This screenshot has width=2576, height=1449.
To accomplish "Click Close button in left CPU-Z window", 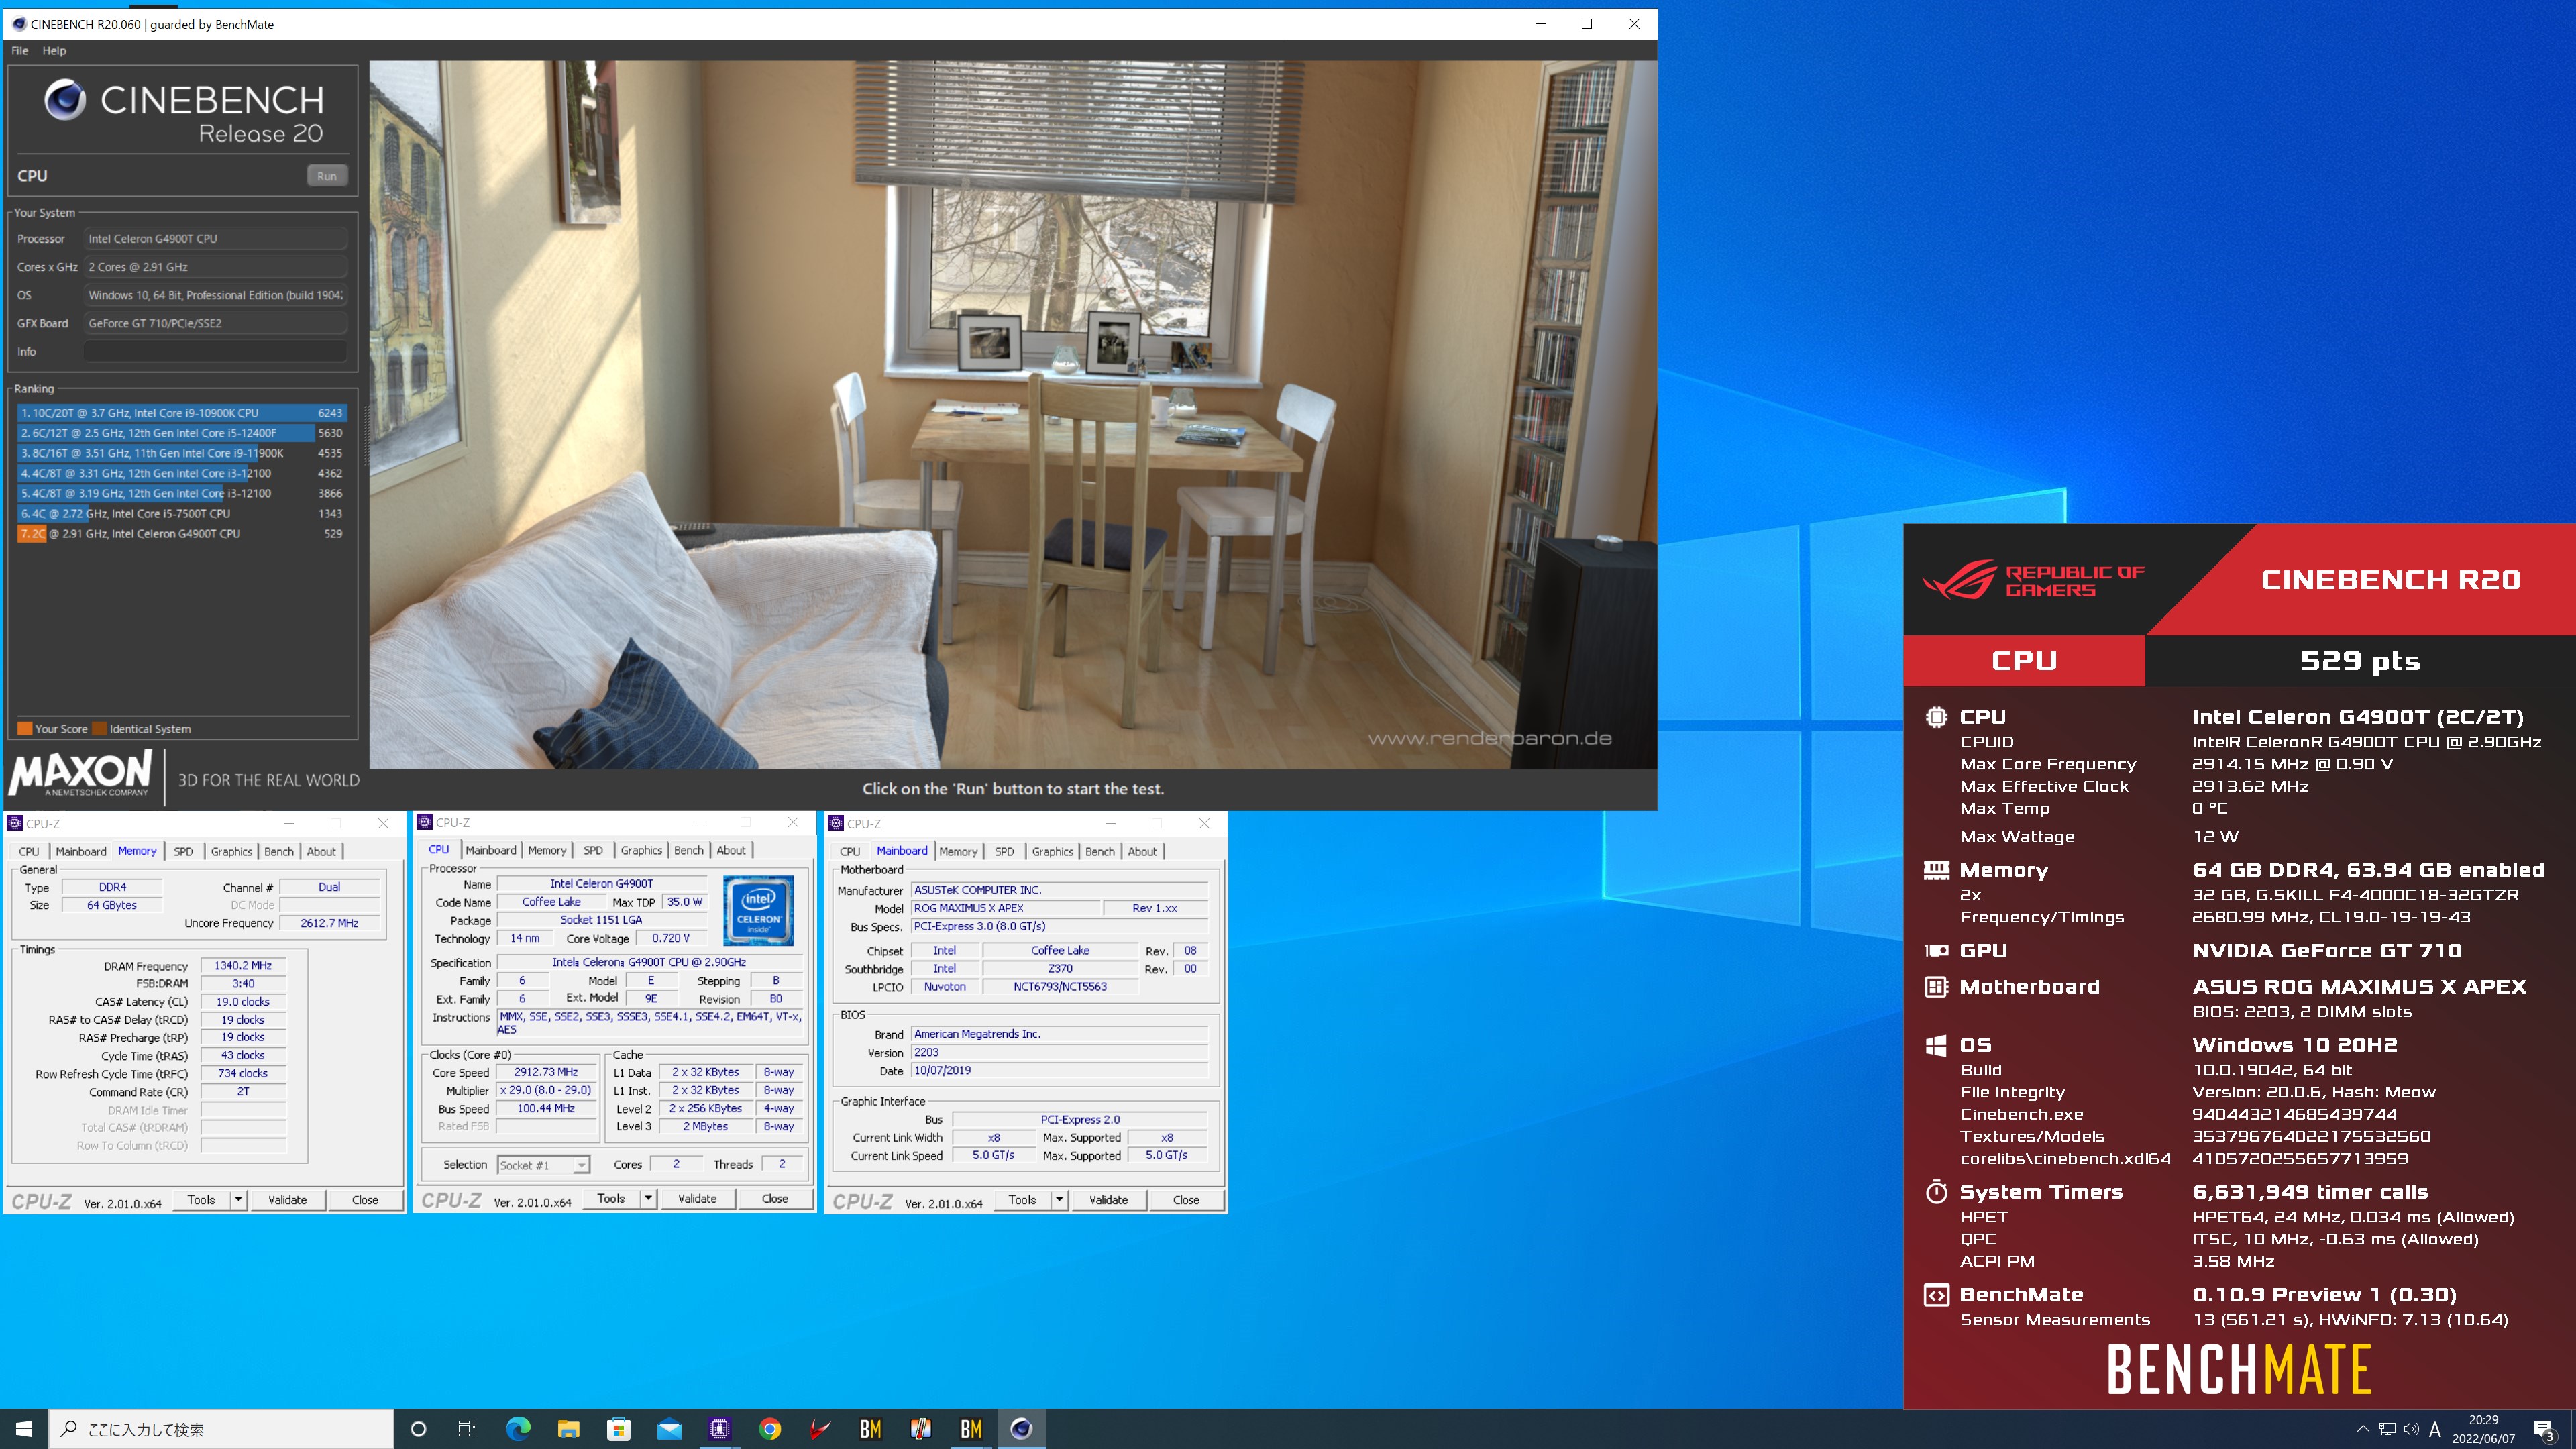I will [x=365, y=1200].
